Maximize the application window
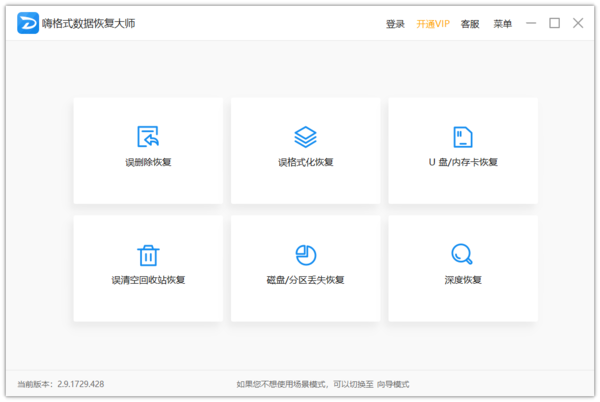The image size is (600, 402). point(554,23)
